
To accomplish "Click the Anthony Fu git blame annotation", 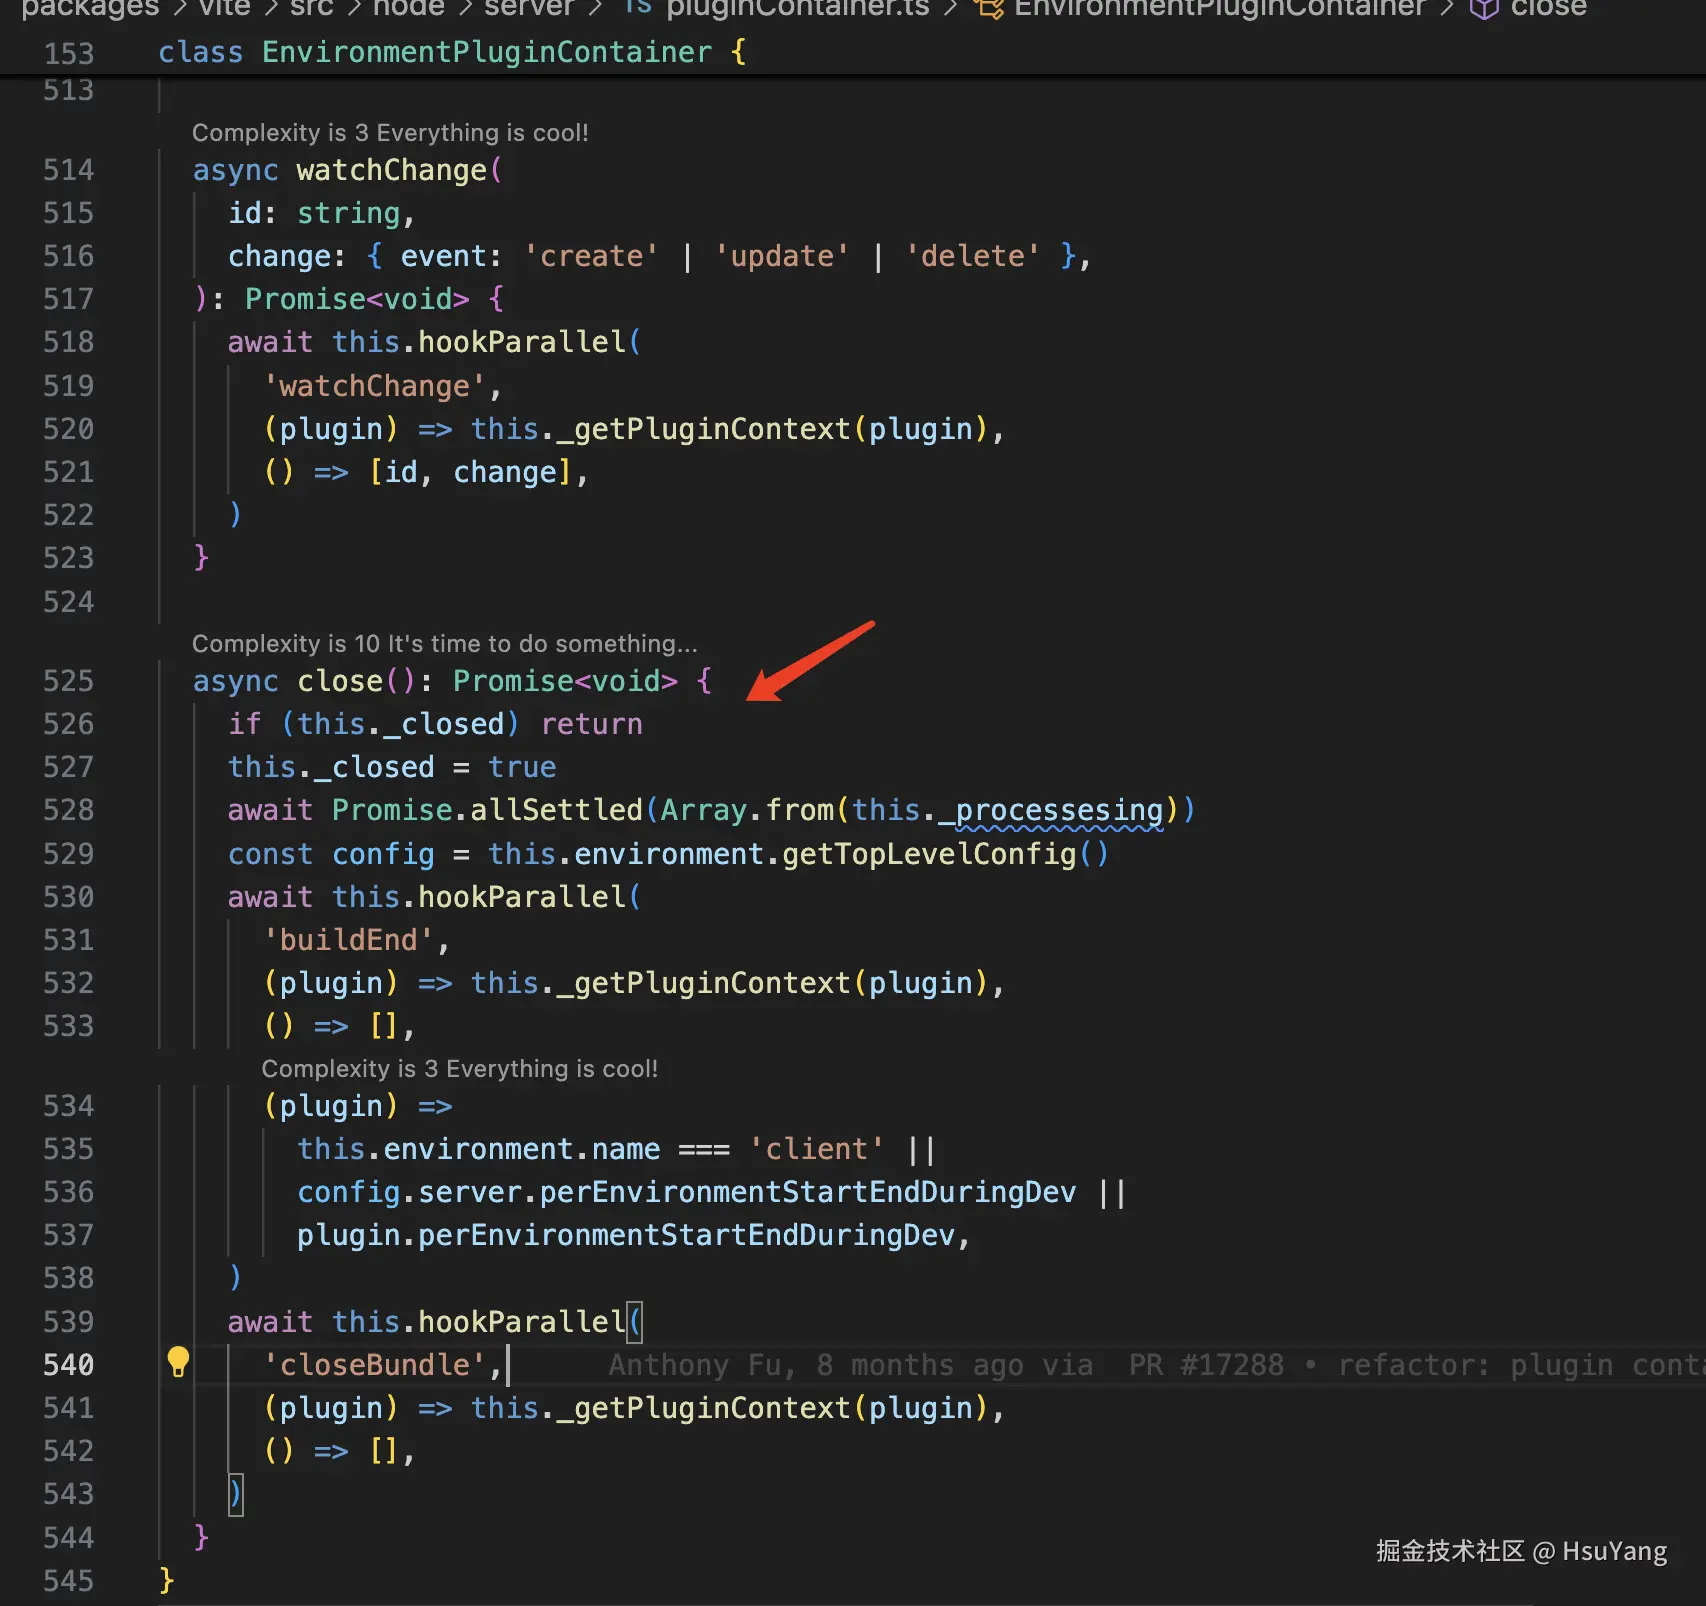I will (1157, 1365).
